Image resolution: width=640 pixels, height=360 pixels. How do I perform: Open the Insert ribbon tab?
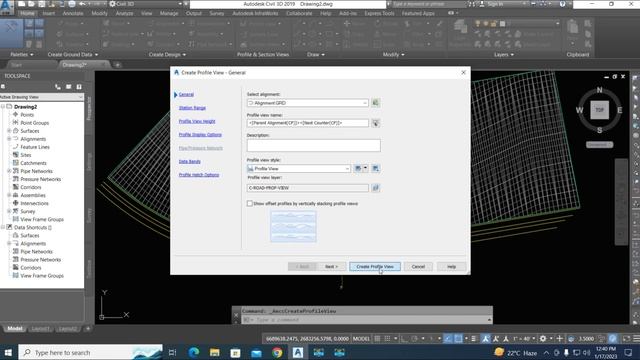[x=49, y=13]
